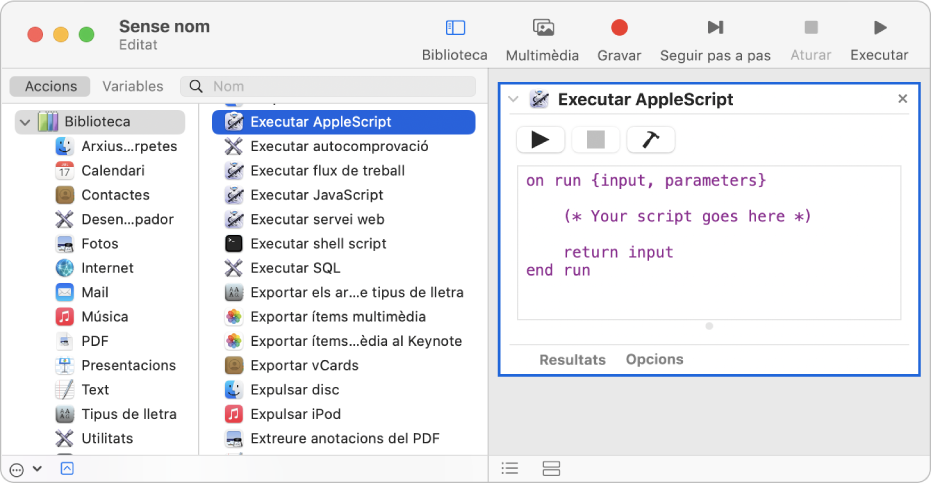This screenshot has height=484, width=931.
Task: Toggle the Biblioteca sidebar toolbar icon
Action: coord(455,29)
